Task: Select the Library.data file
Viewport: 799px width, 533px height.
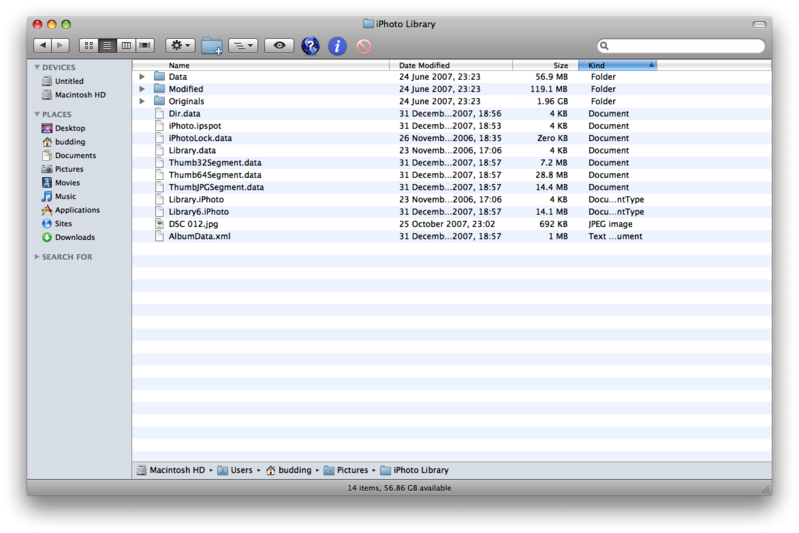Action: coord(451,150)
